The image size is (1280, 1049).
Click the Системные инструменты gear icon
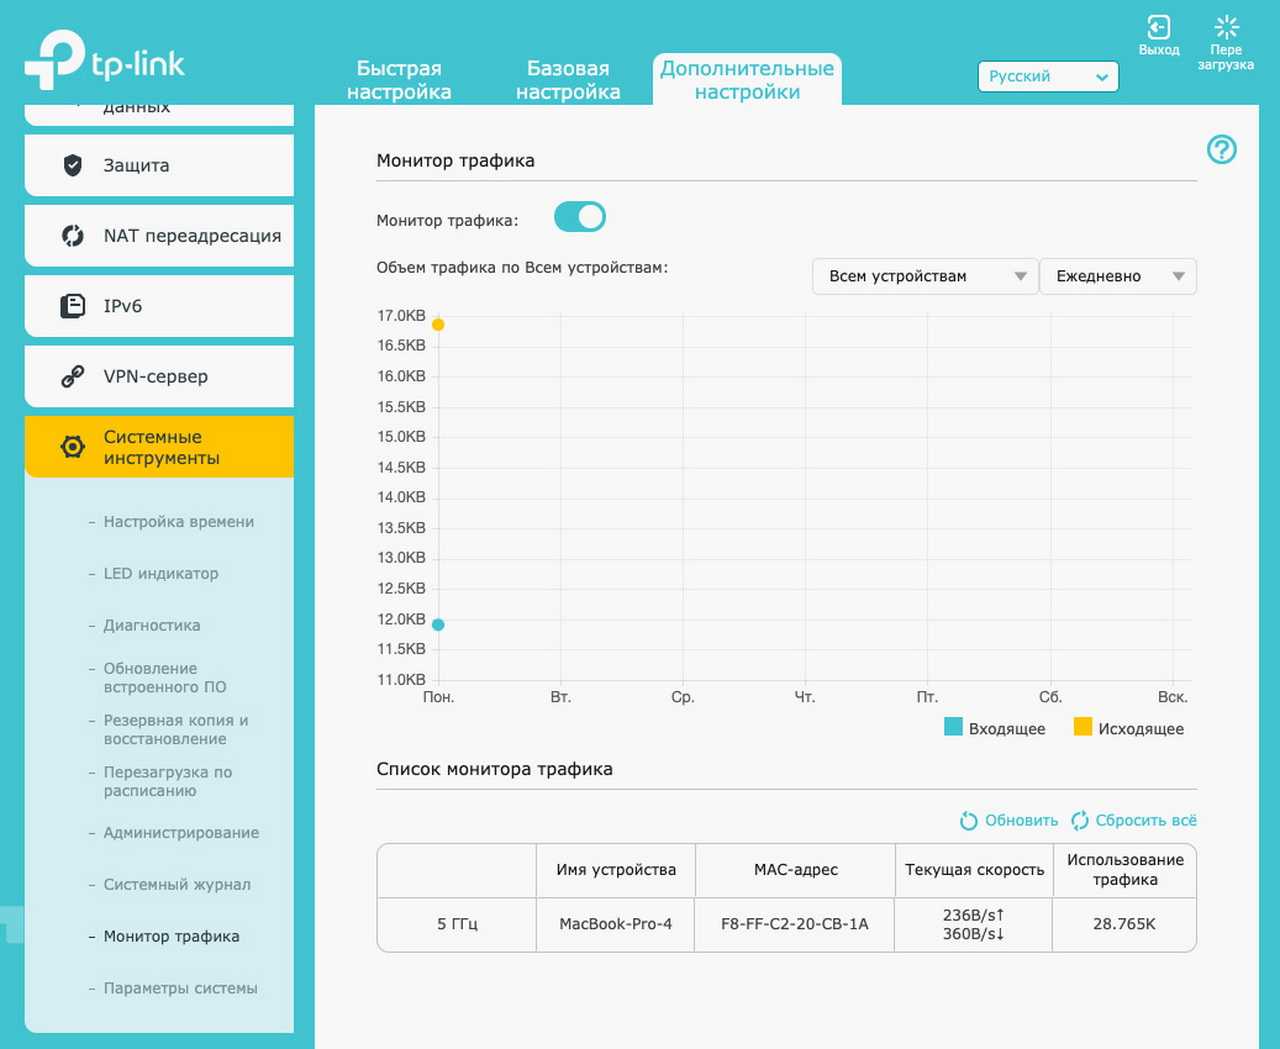pyautogui.click(x=73, y=447)
